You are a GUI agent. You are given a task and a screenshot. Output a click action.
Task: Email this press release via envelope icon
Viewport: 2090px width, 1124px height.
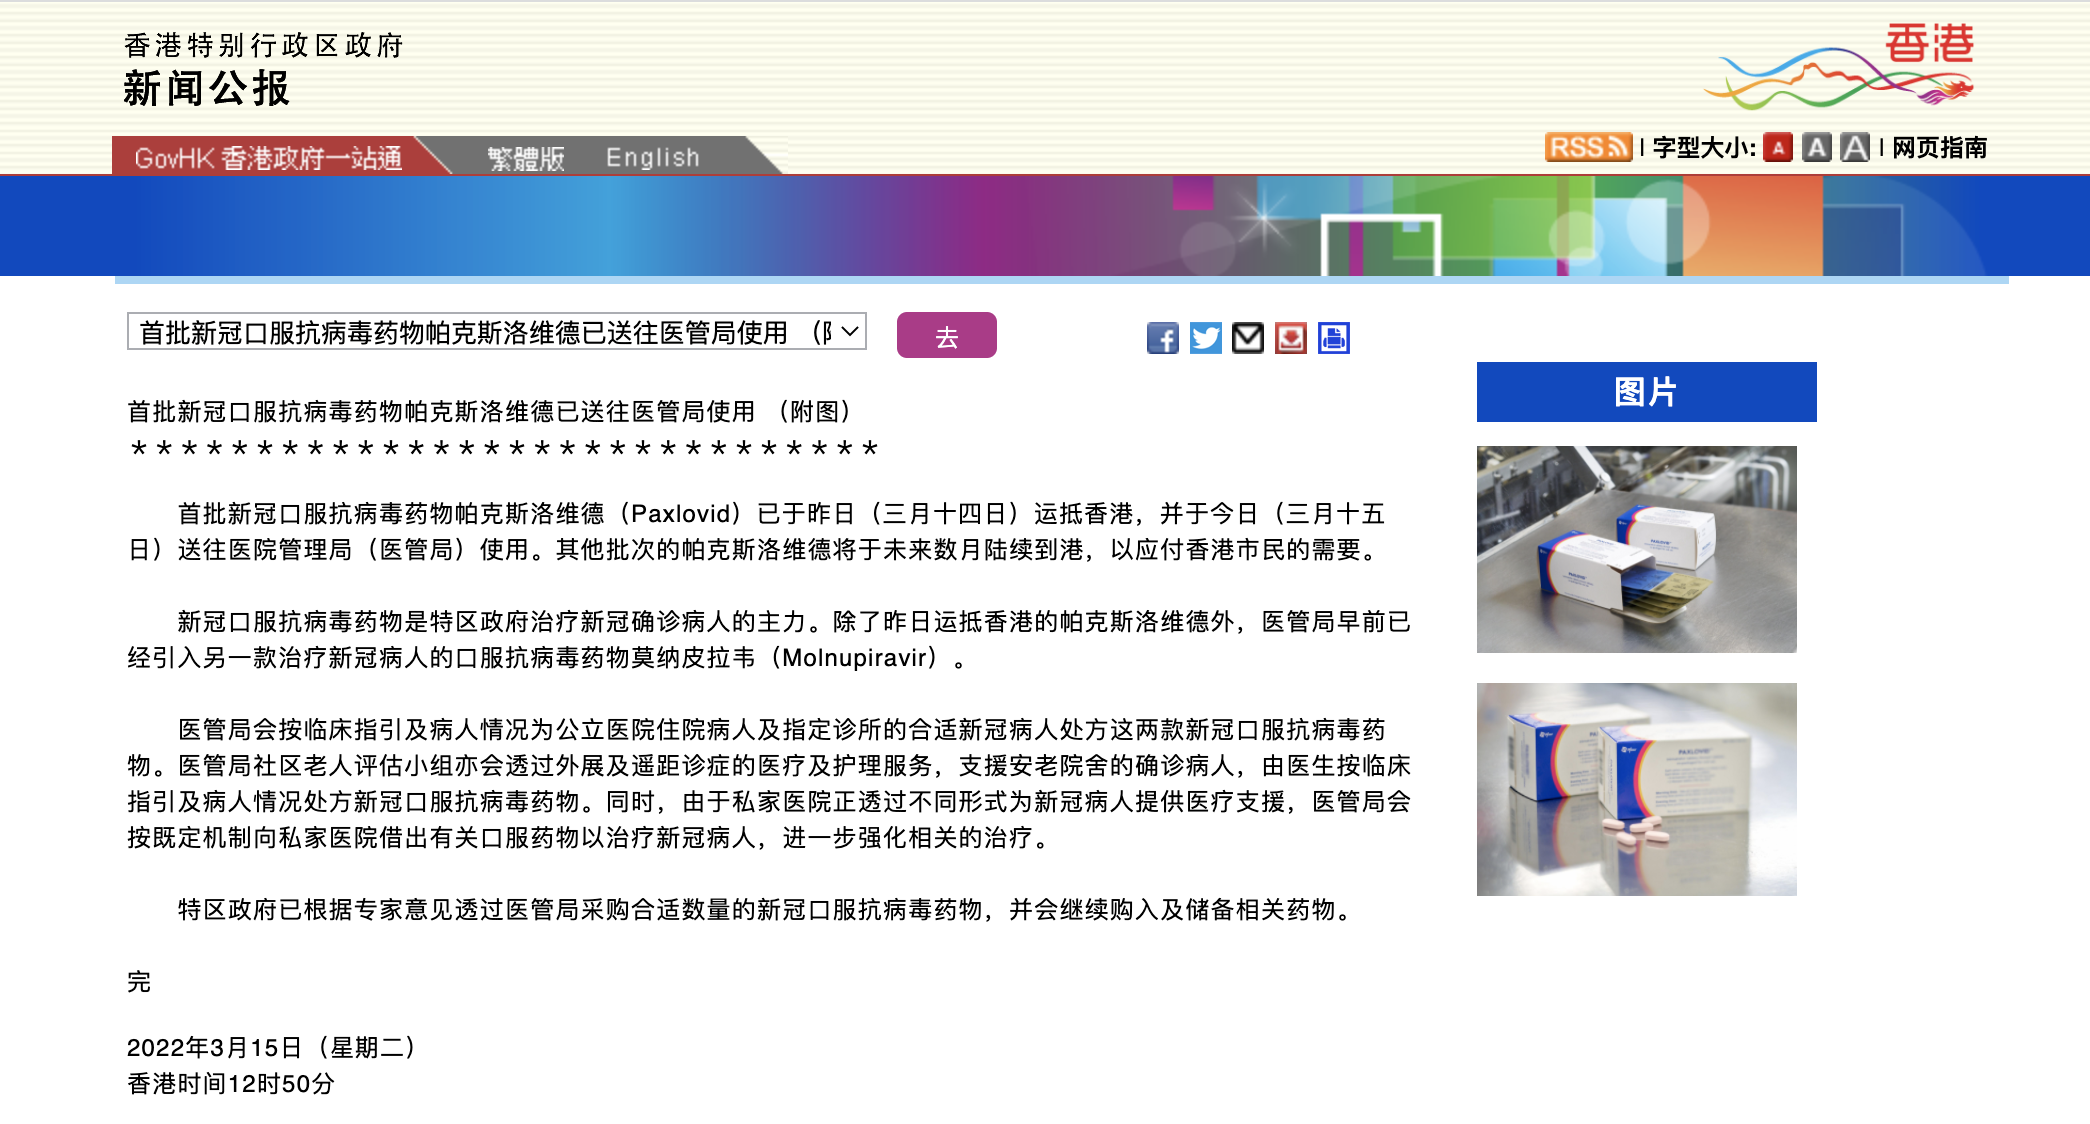(1248, 338)
